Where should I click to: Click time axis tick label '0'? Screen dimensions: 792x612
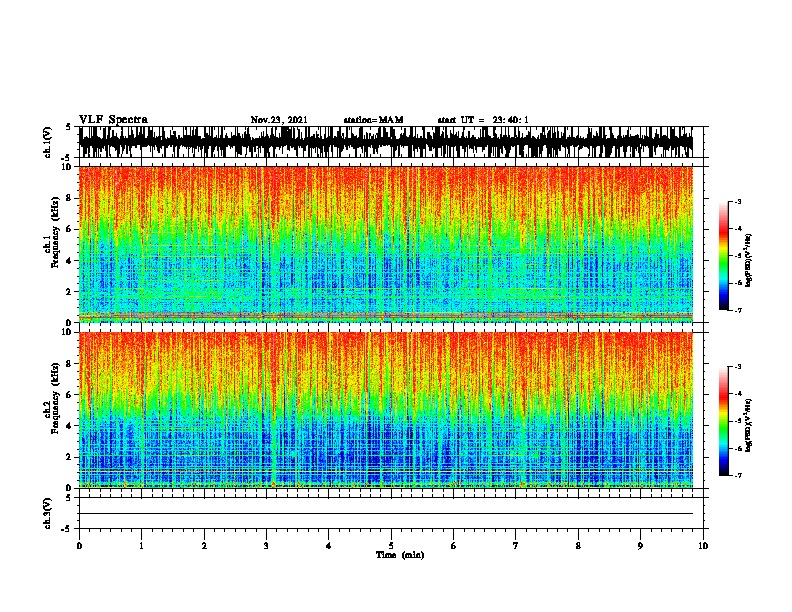coord(79,546)
